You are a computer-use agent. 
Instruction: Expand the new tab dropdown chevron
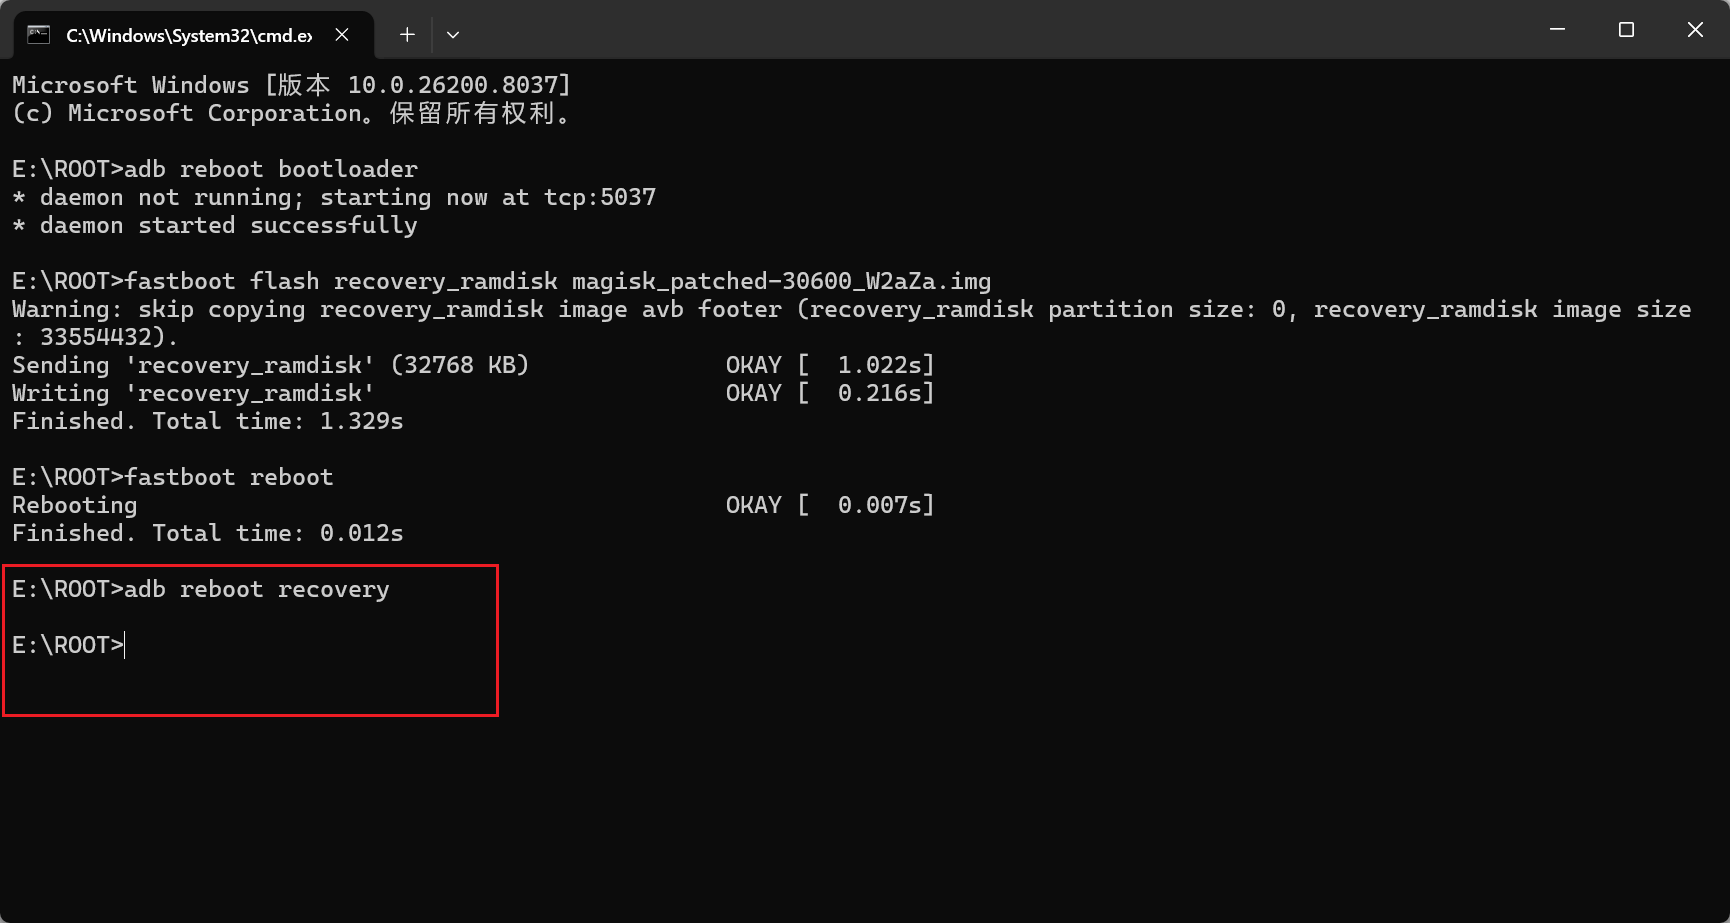453,35
